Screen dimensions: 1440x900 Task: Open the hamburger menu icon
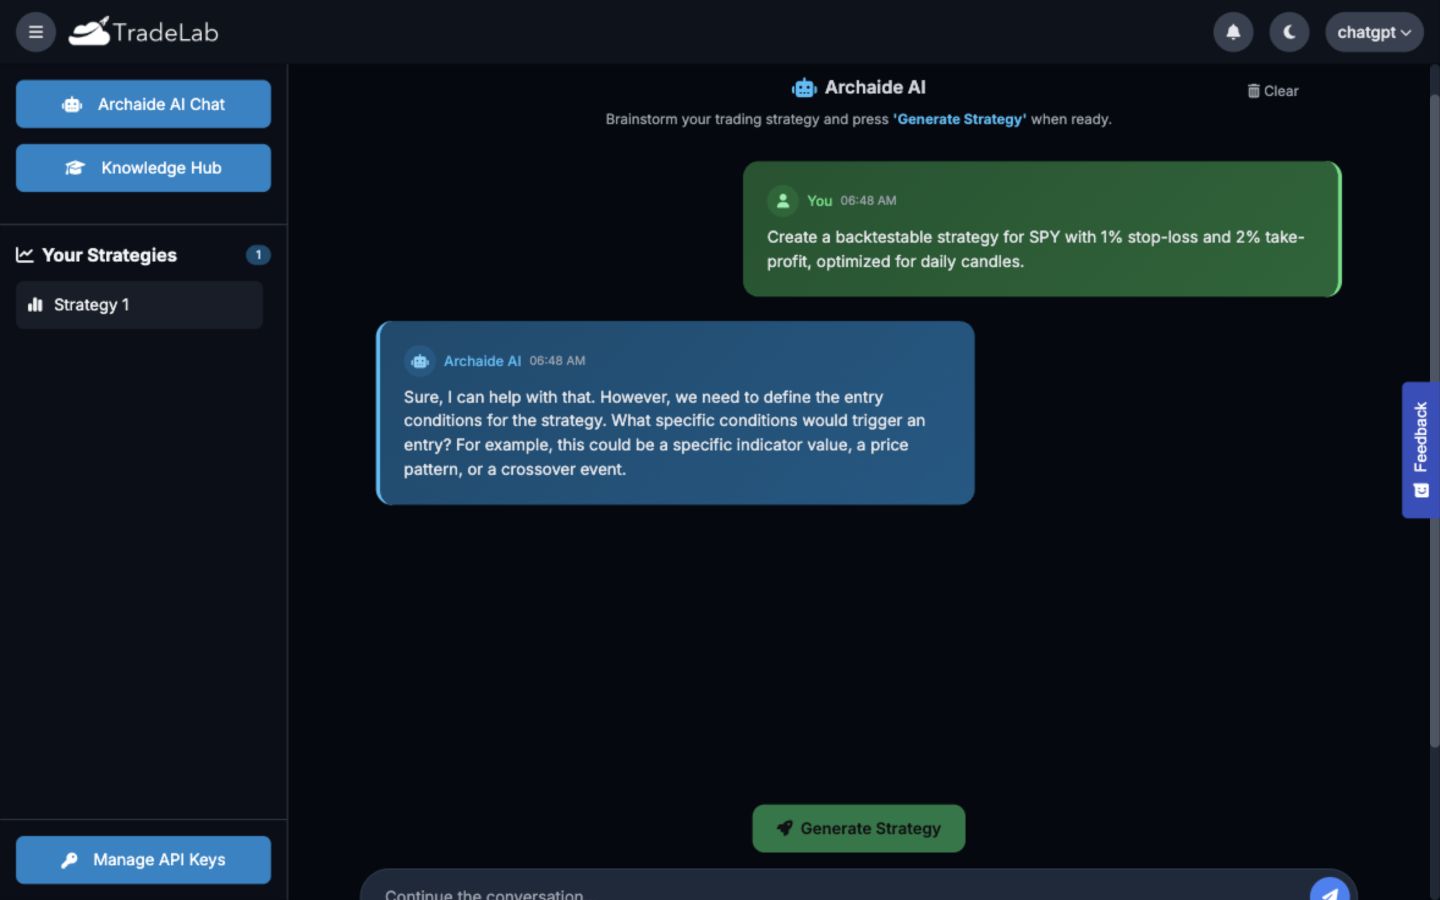(36, 32)
